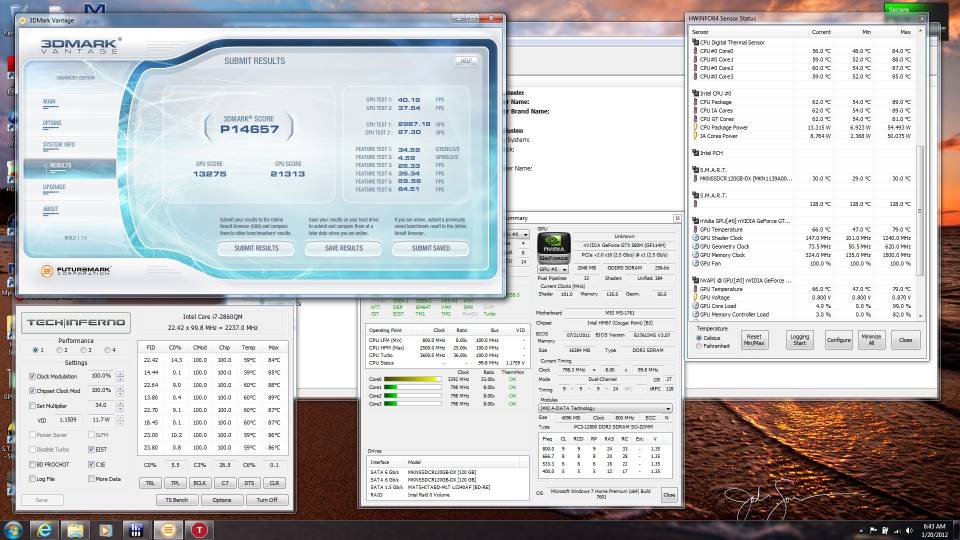Image resolution: width=960 pixels, height=540 pixels.
Task: Click SUBMIT SAVED button
Action: coord(430,249)
